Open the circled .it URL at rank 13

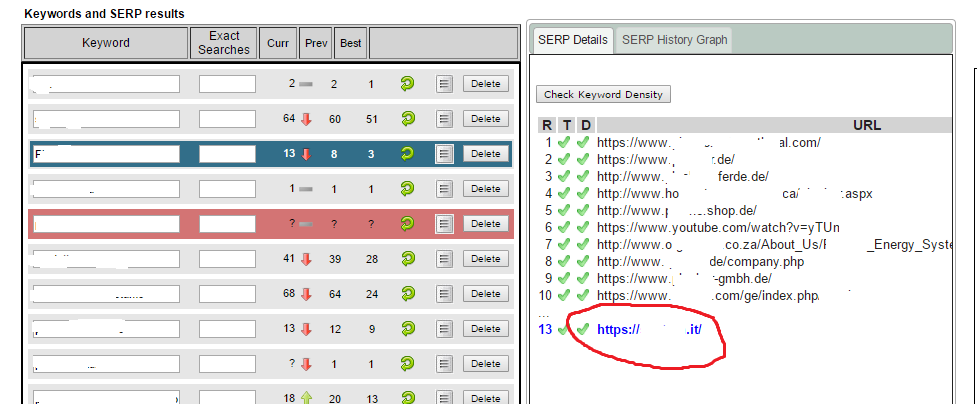[656, 329]
